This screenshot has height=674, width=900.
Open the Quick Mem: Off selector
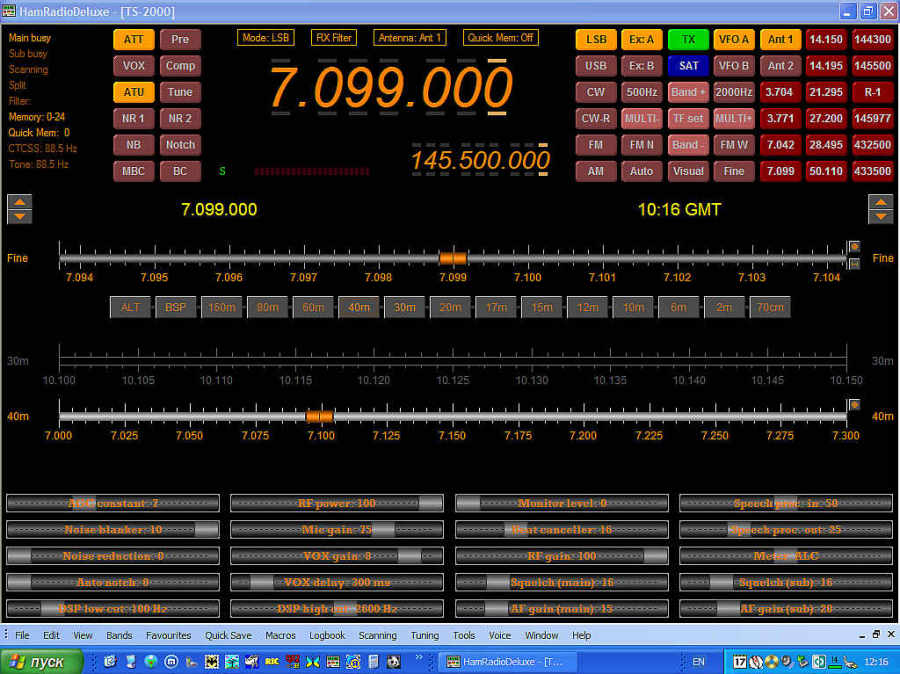501,38
